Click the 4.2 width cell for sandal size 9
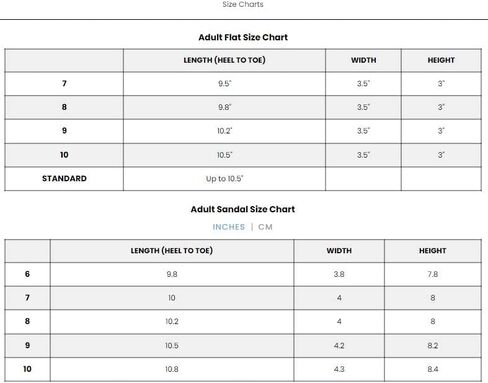488x383 pixels. point(339,345)
